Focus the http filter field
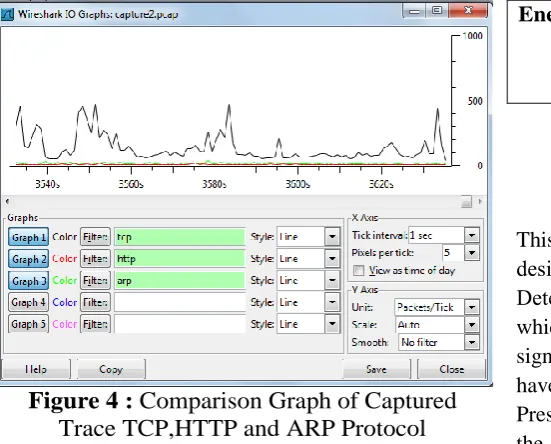The image size is (551, 444). pyautogui.click(x=180, y=259)
